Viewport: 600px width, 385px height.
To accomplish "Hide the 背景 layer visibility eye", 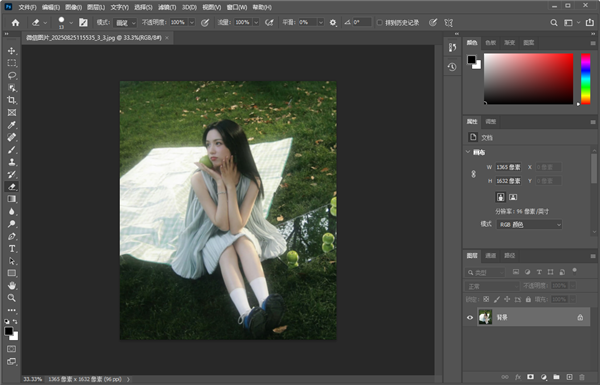I will click(x=470, y=317).
